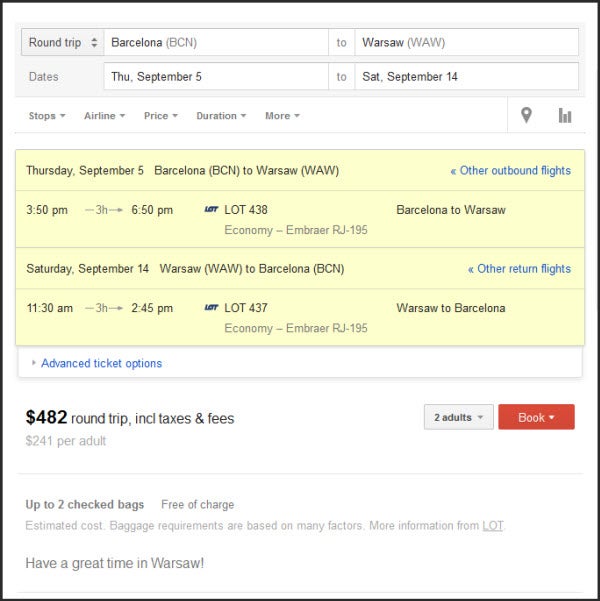Click the Barcelona (BCN) origin field
Screen dimensions: 600x601
click(216, 42)
